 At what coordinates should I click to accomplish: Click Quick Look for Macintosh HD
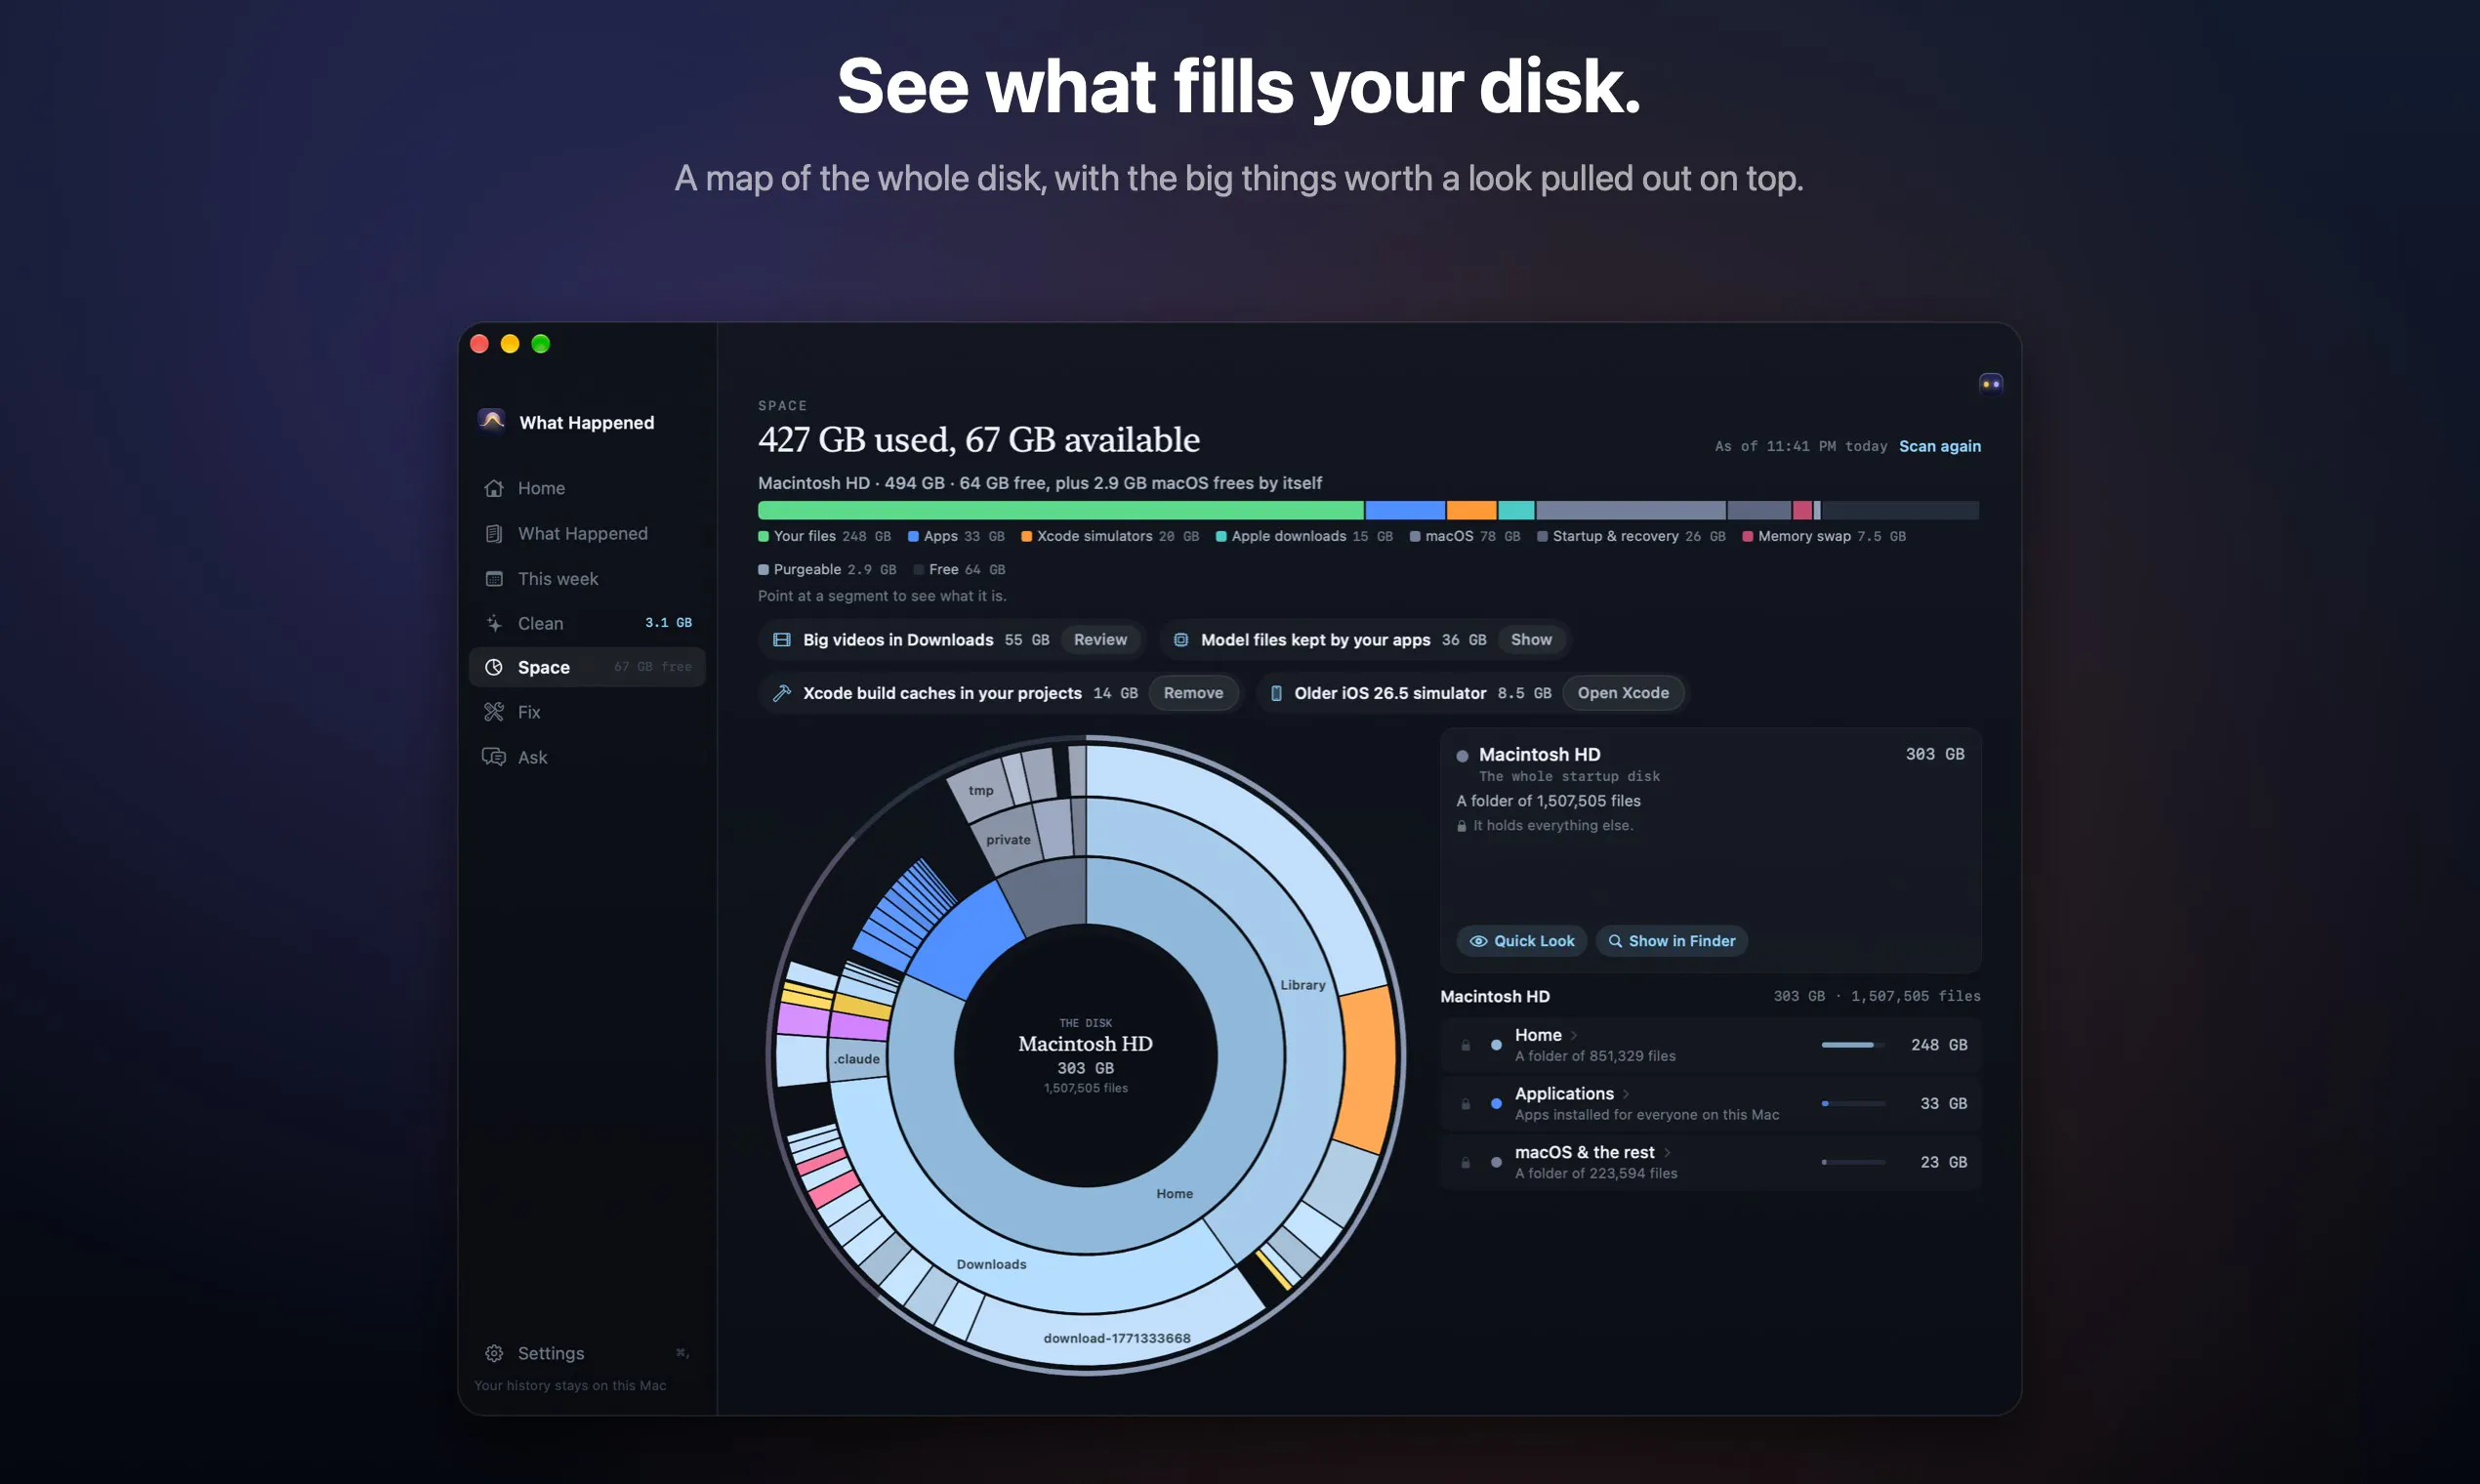[x=1521, y=941]
